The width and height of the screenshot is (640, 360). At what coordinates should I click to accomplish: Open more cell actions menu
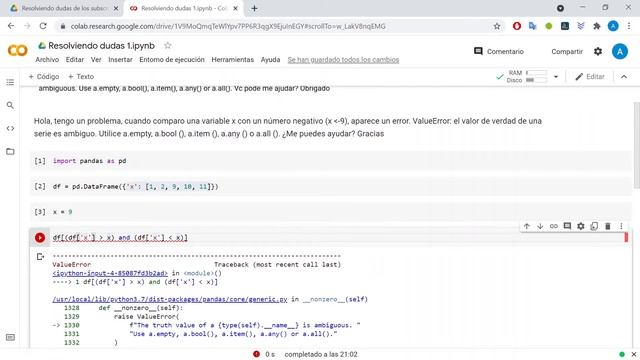(x=621, y=226)
